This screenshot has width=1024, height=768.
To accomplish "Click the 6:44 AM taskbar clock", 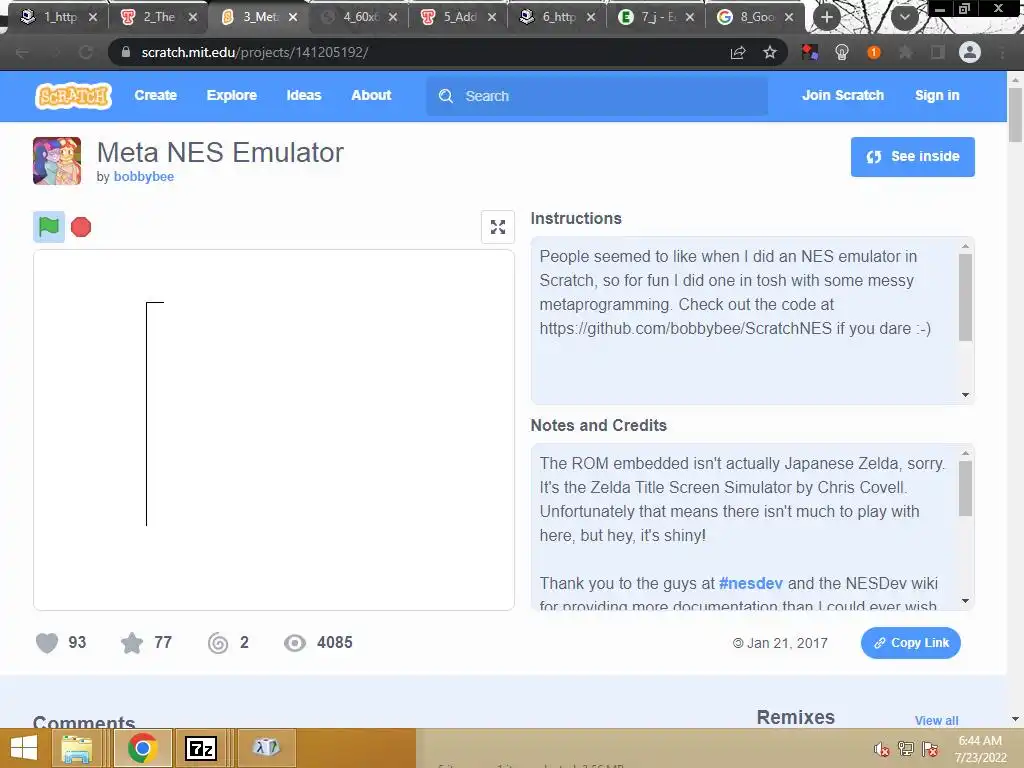I will click(980, 741).
